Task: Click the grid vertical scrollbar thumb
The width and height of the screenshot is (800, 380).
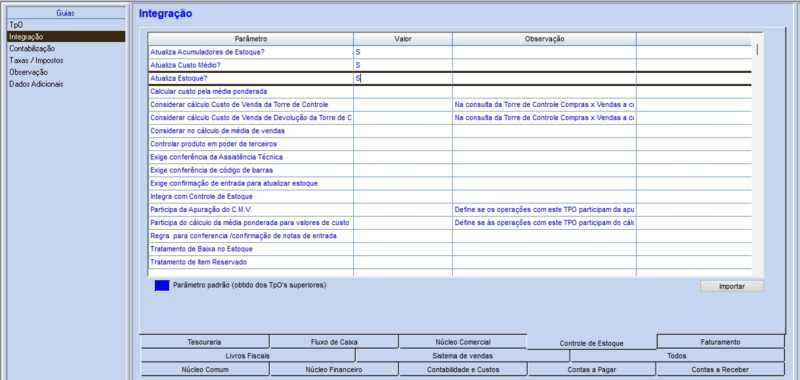Action: (x=757, y=49)
